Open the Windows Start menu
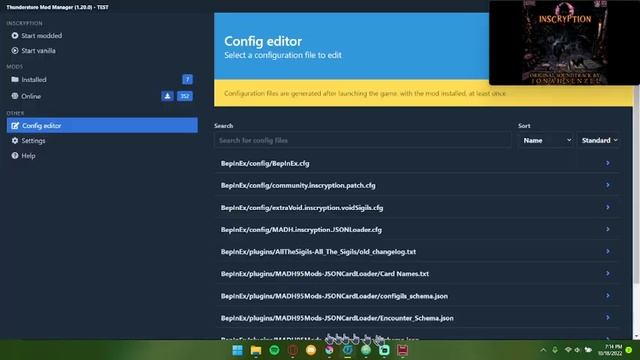The width and height of the screenshot is (640, 360). pos(238,350)
